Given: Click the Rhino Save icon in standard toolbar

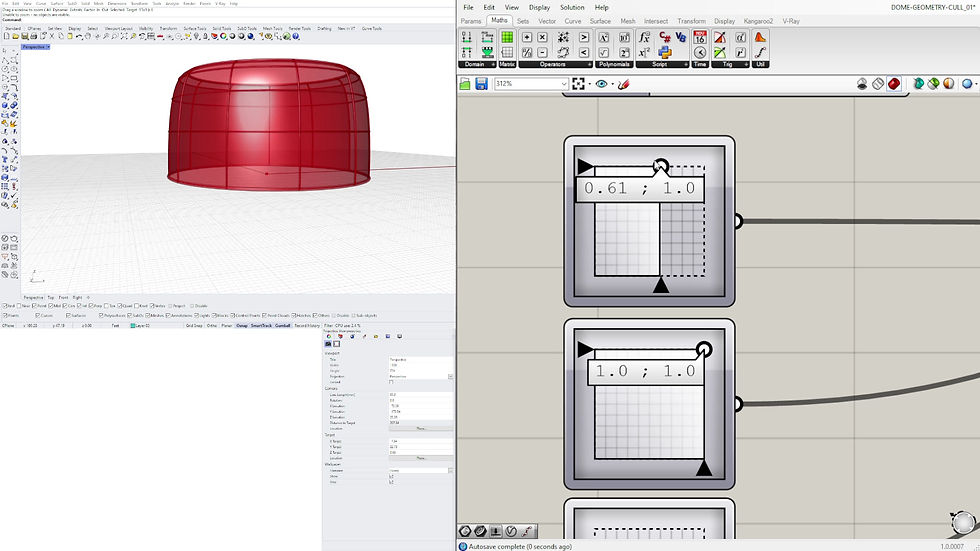Looking at the screenshot, I should pos(25,36).
